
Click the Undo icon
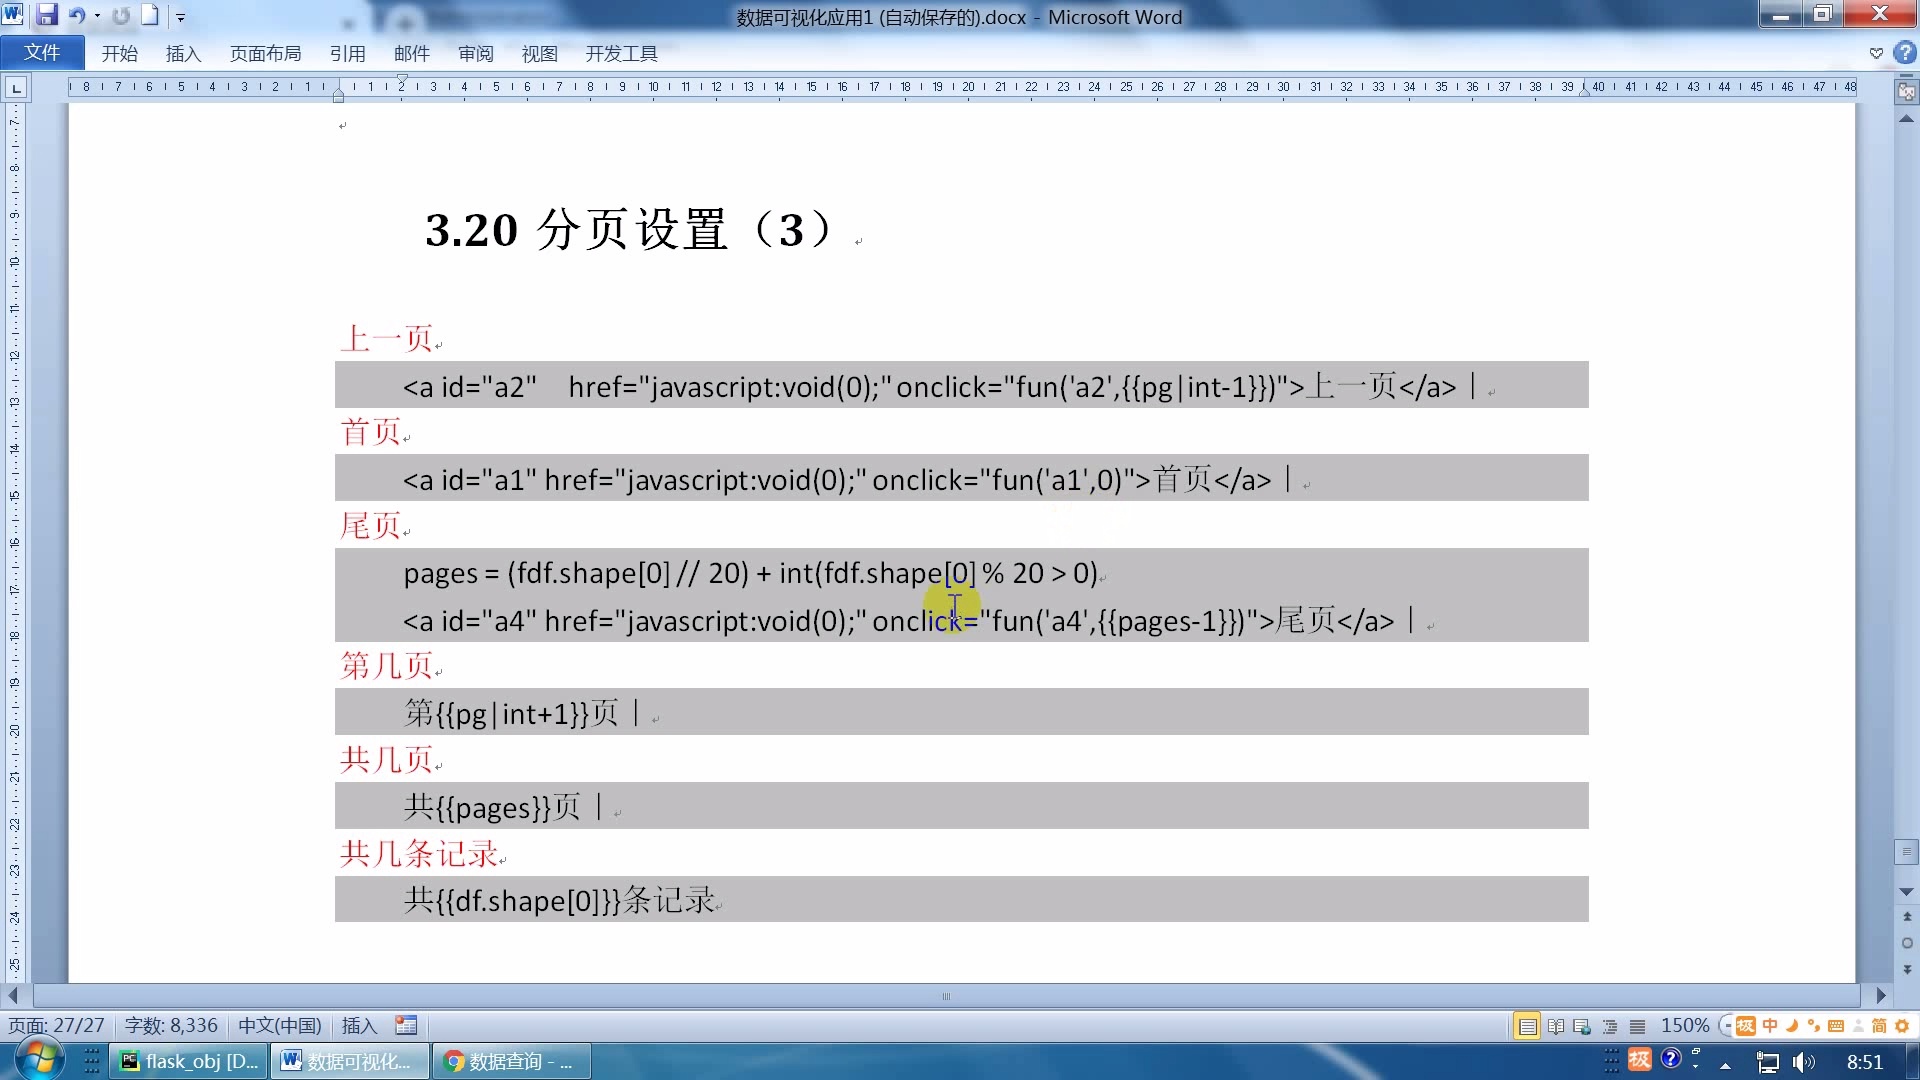click(77, 16)
